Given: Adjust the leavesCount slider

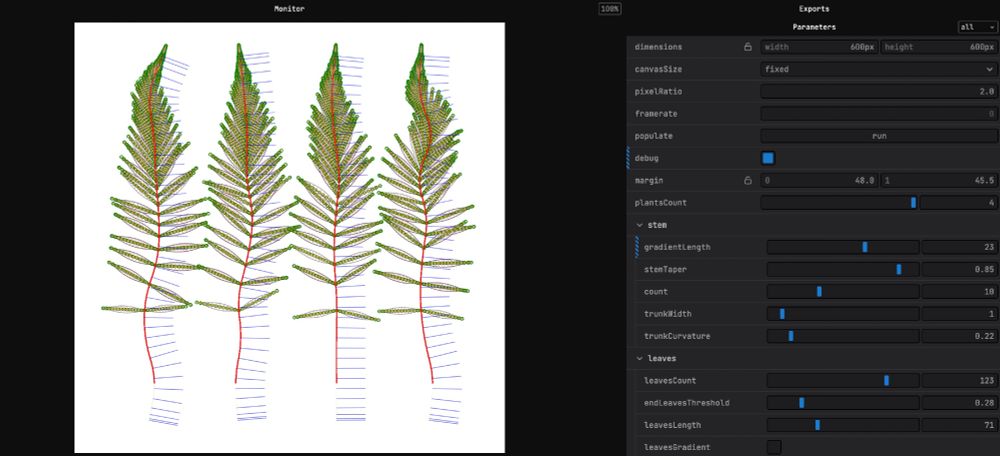Looking at the screenshot, I should point(842,381).
